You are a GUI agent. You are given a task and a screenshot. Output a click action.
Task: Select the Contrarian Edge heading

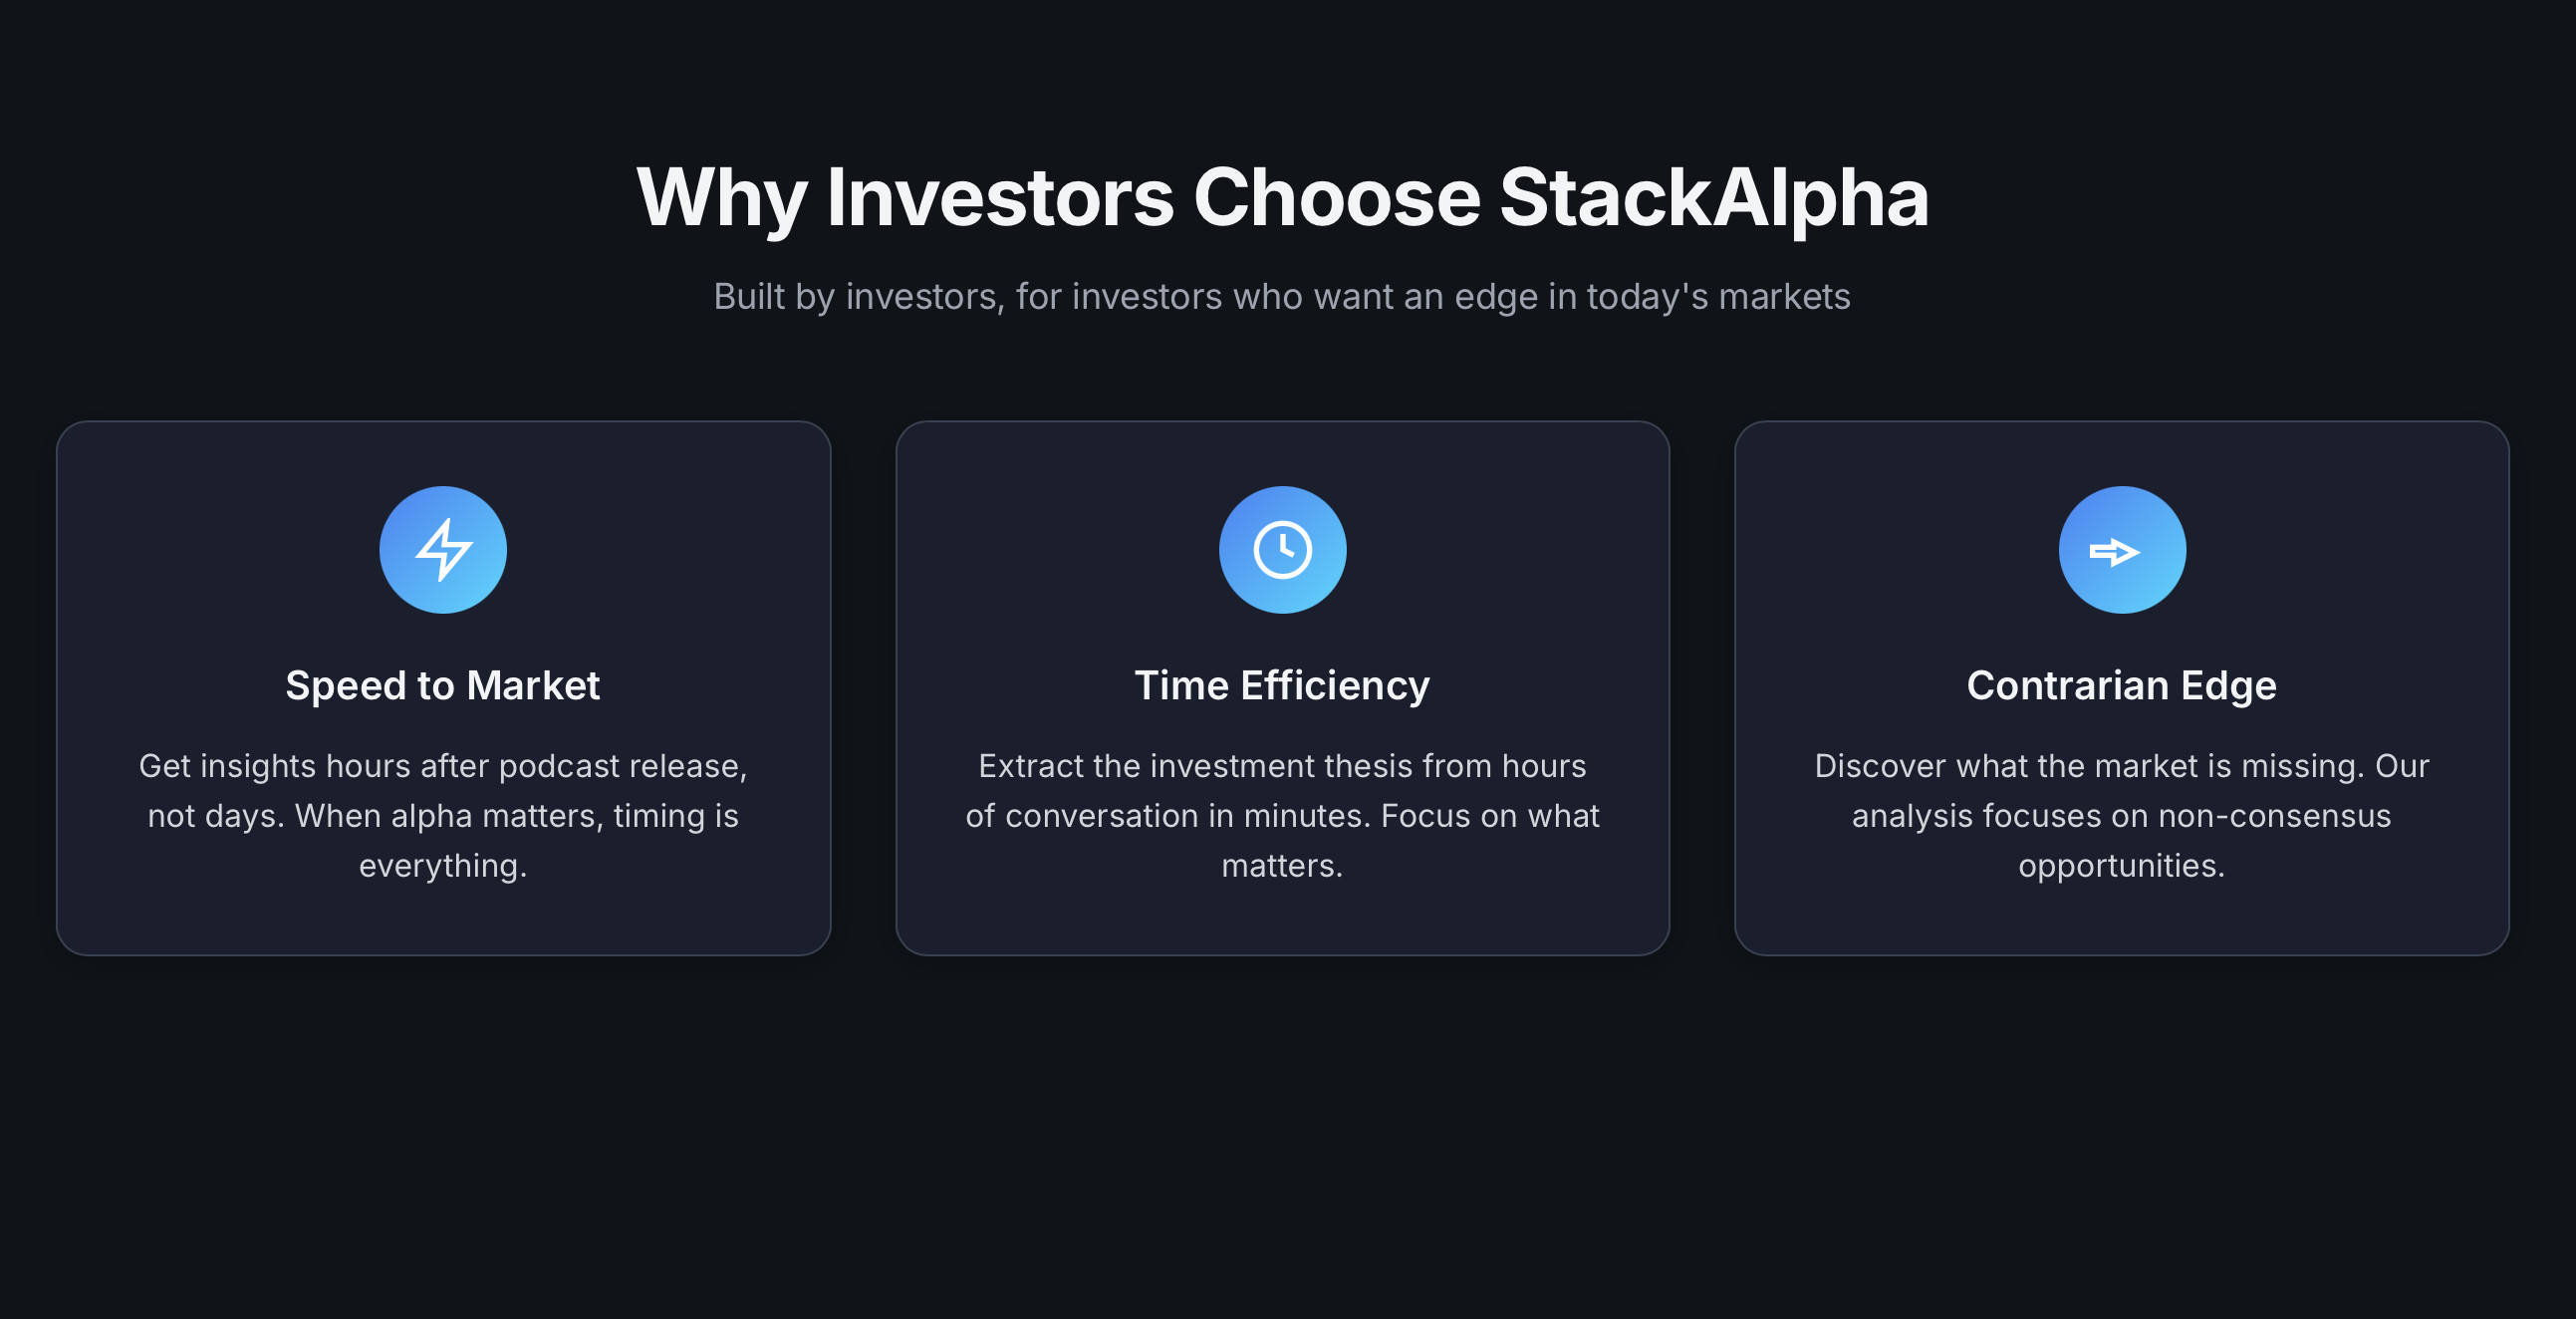pyautogui.click(x=2121, y=685)
